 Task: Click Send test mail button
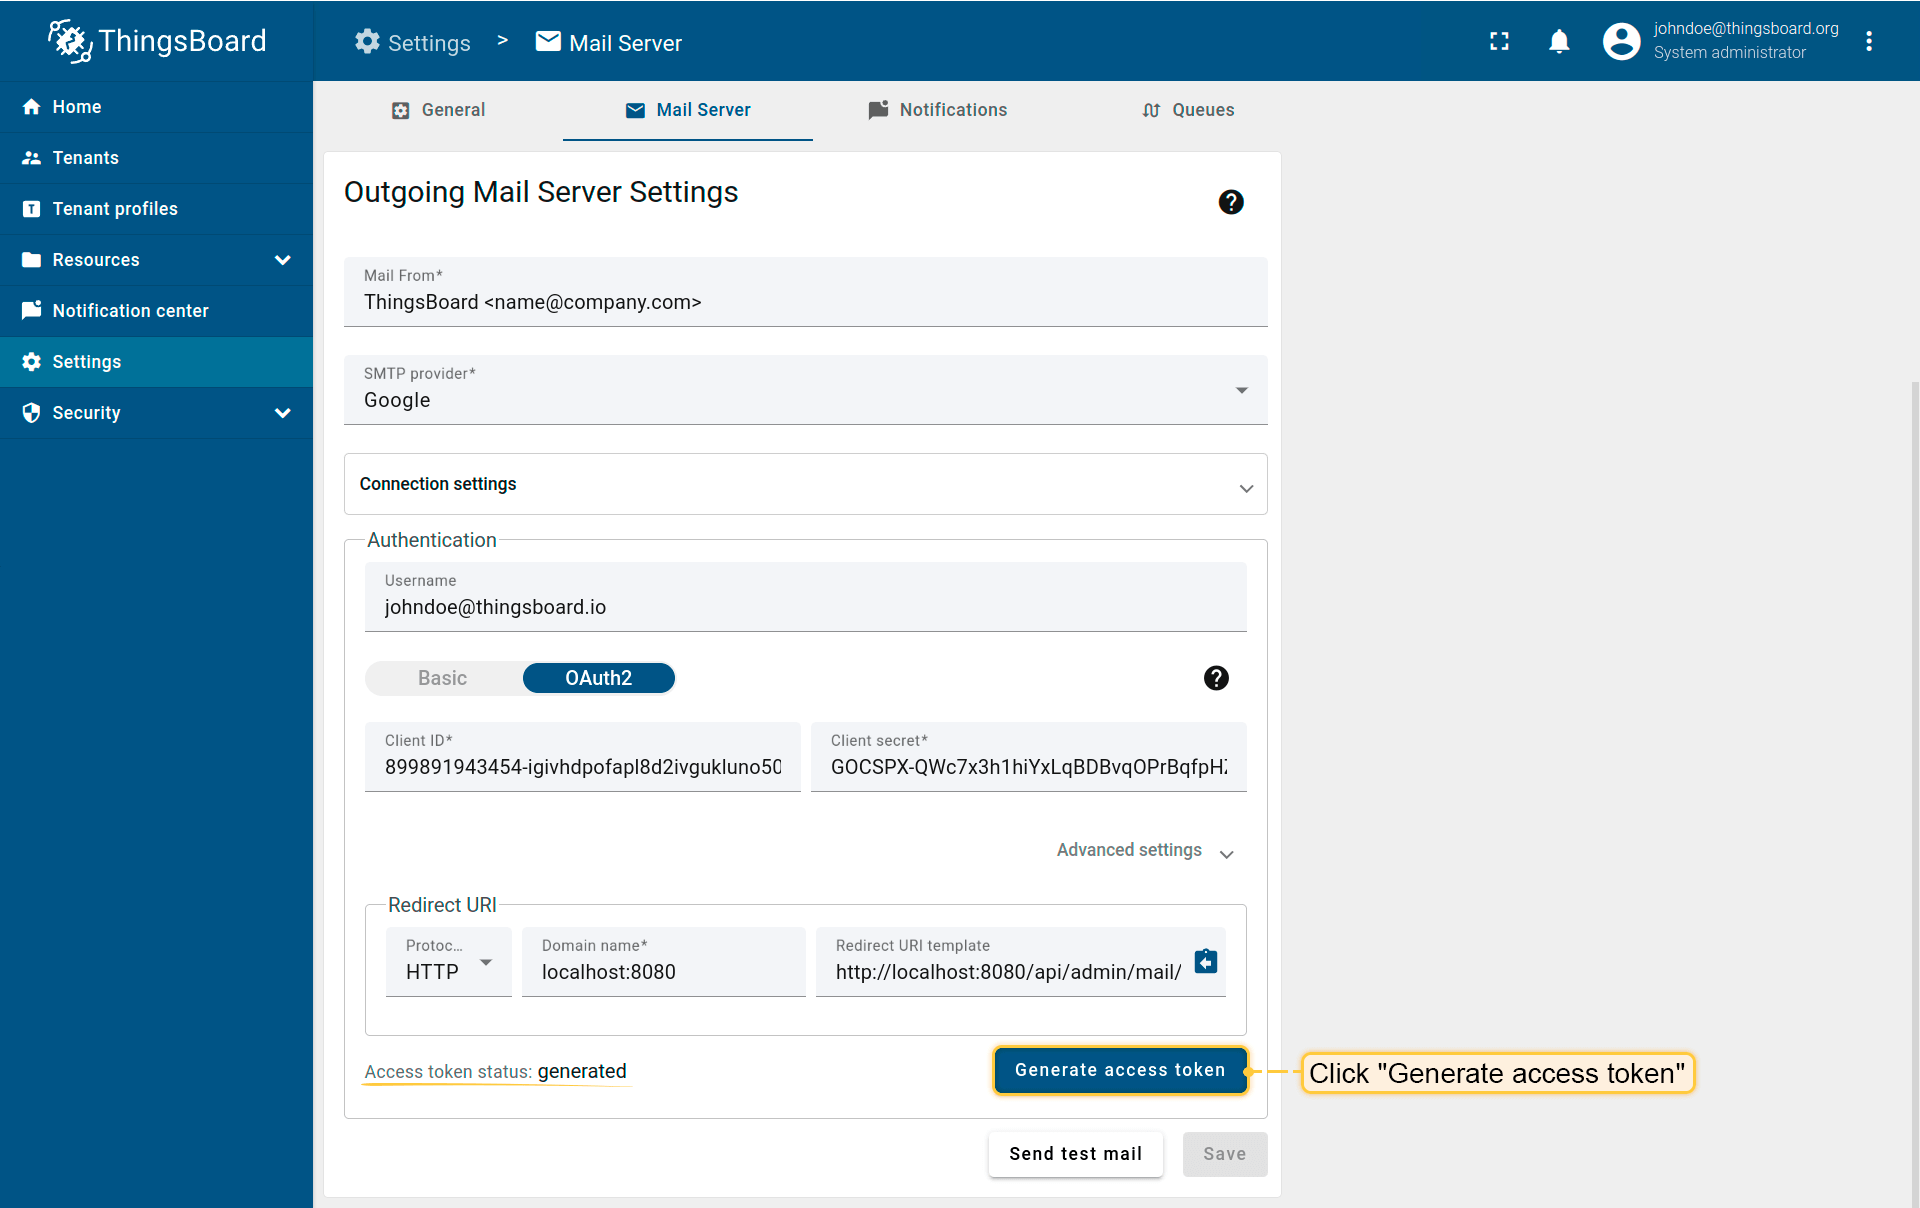click(x=1075, y=1154)
